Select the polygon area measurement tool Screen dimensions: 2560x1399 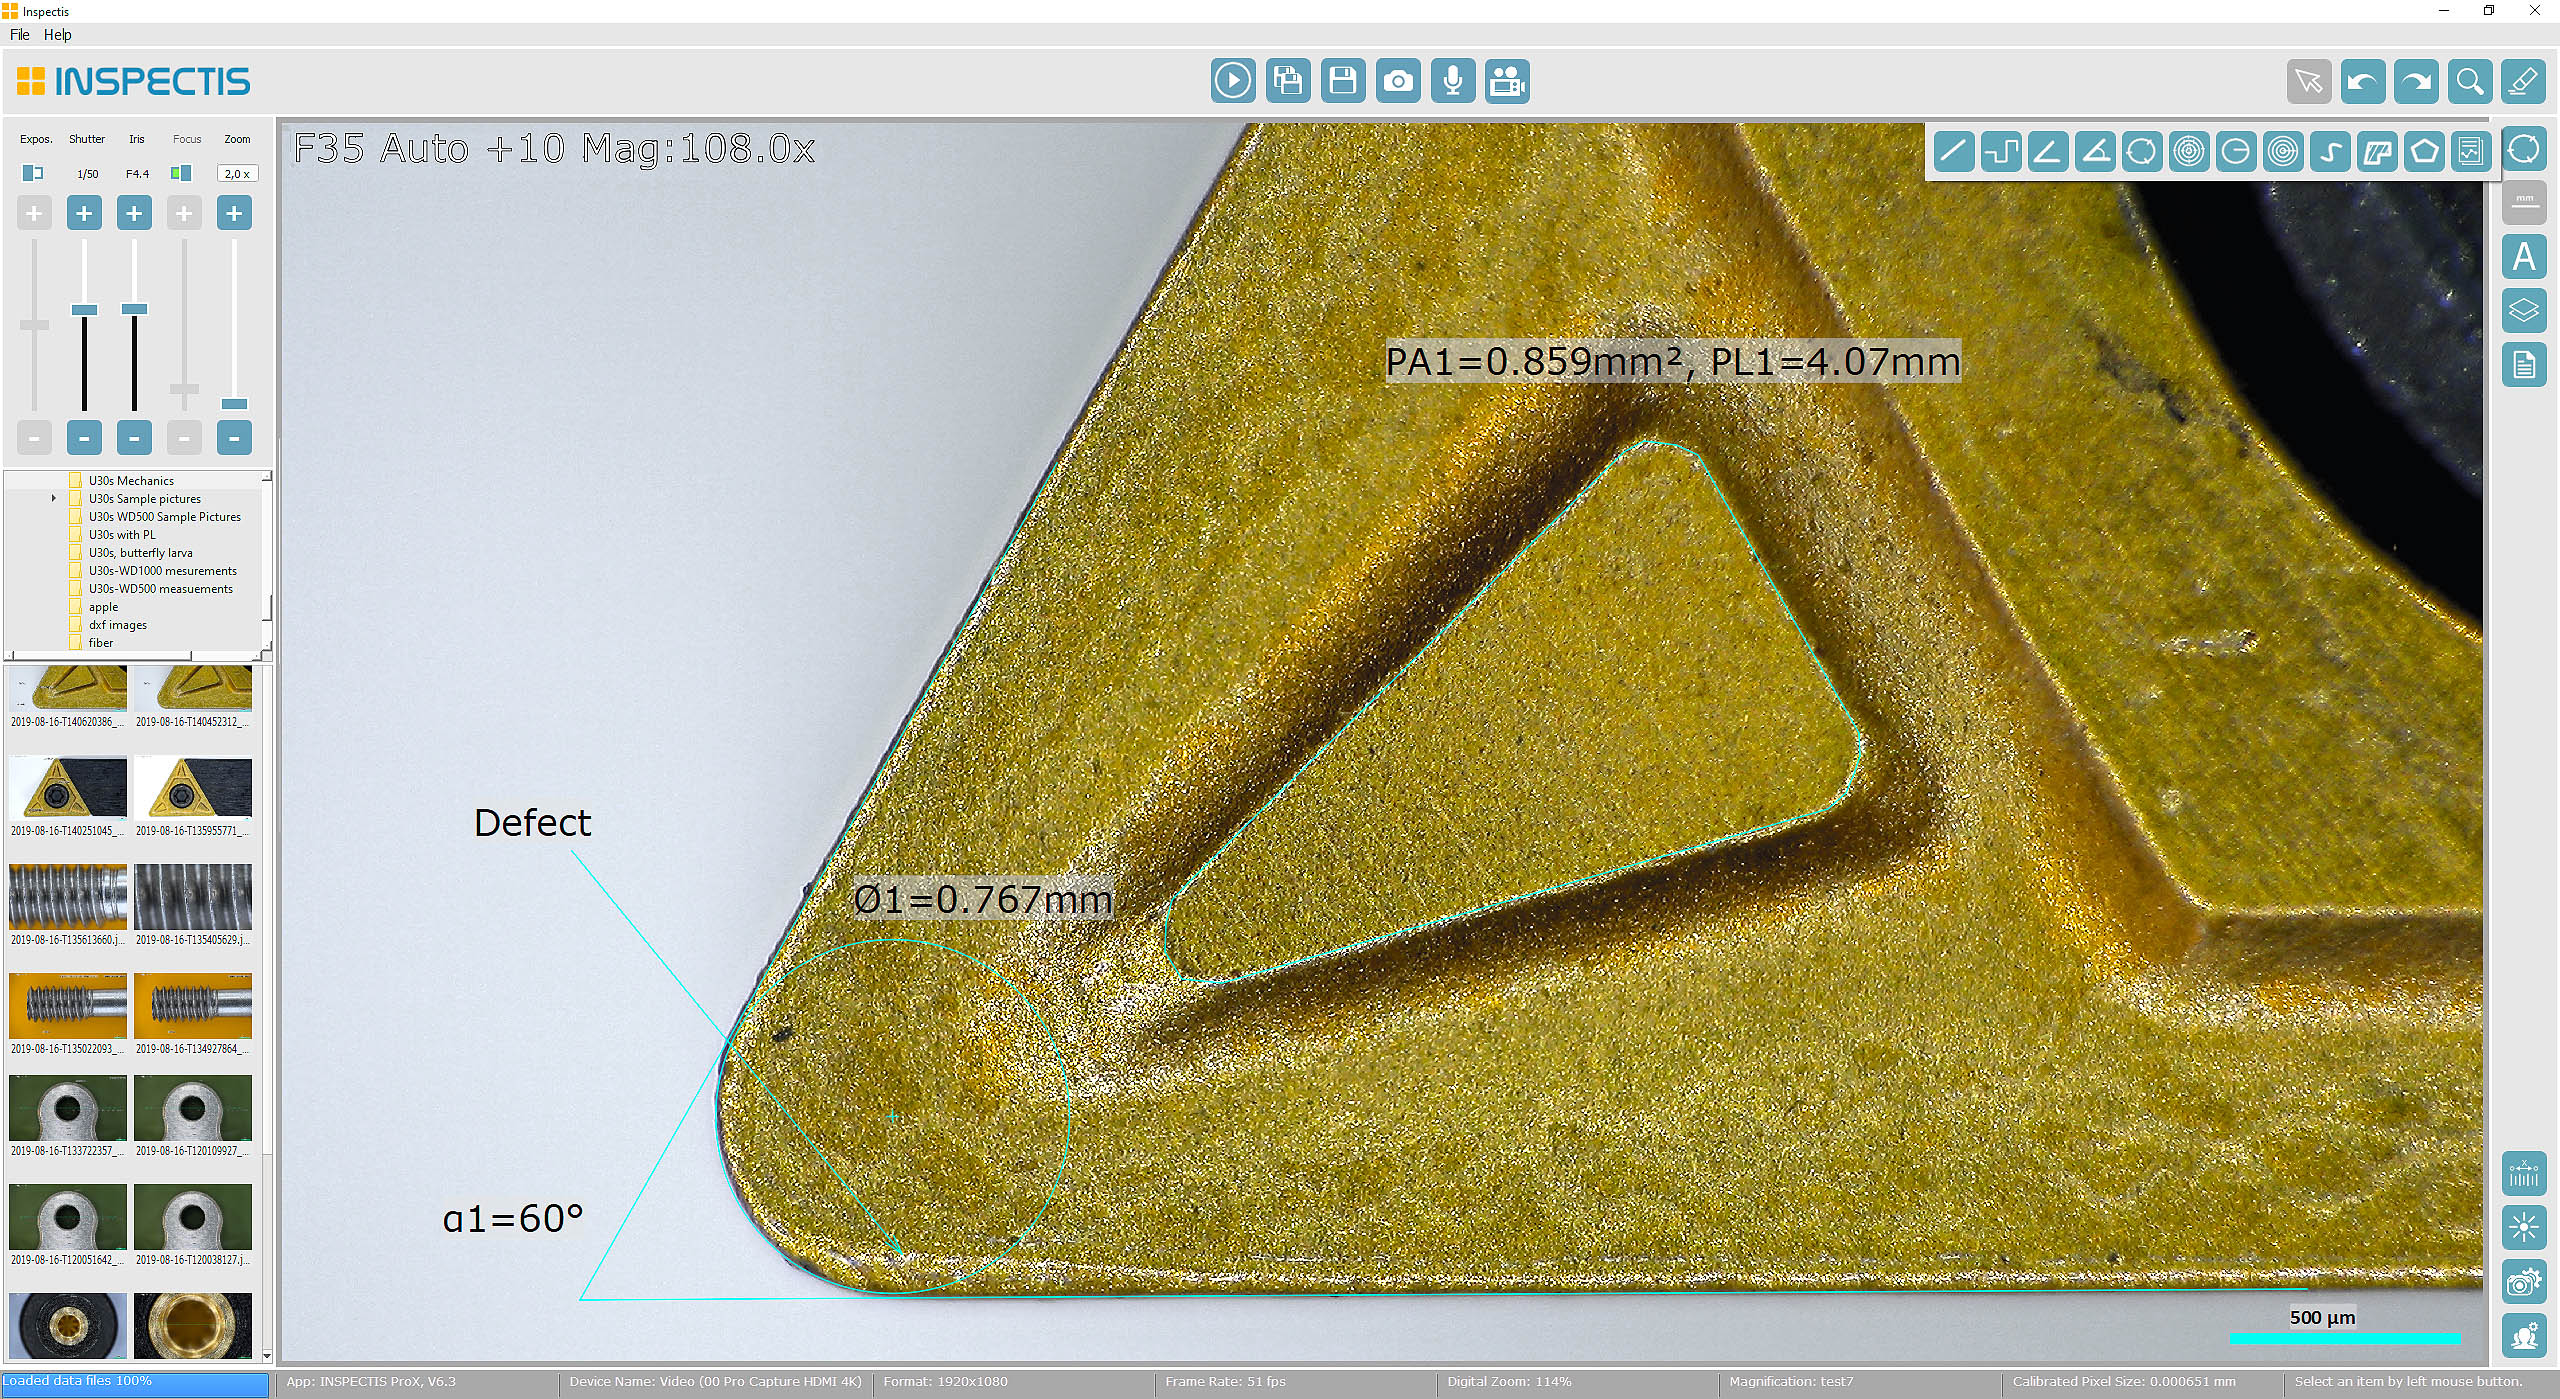pos(2424,152)
